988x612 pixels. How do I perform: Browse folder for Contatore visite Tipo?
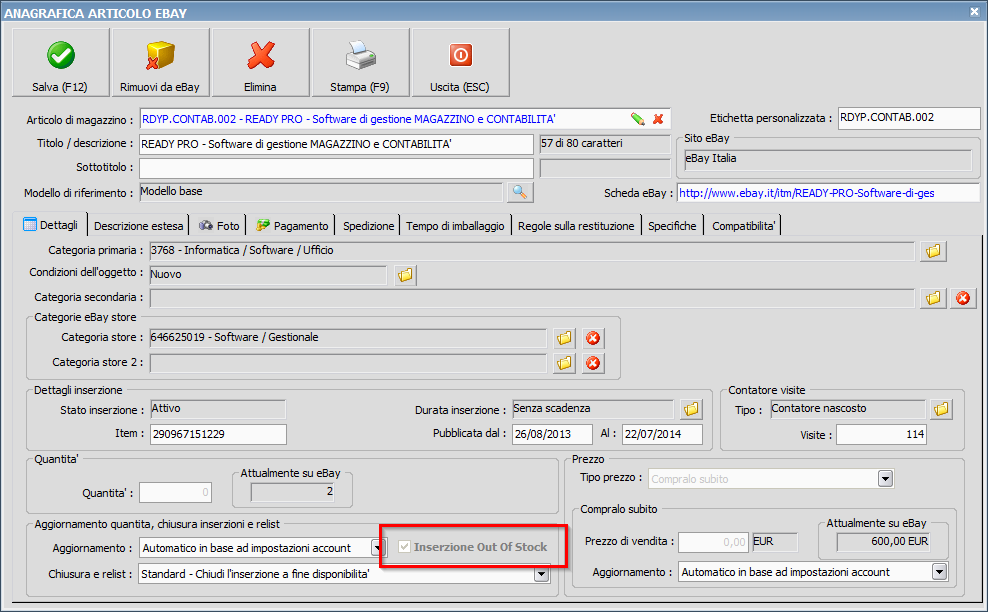click(941, 409)
